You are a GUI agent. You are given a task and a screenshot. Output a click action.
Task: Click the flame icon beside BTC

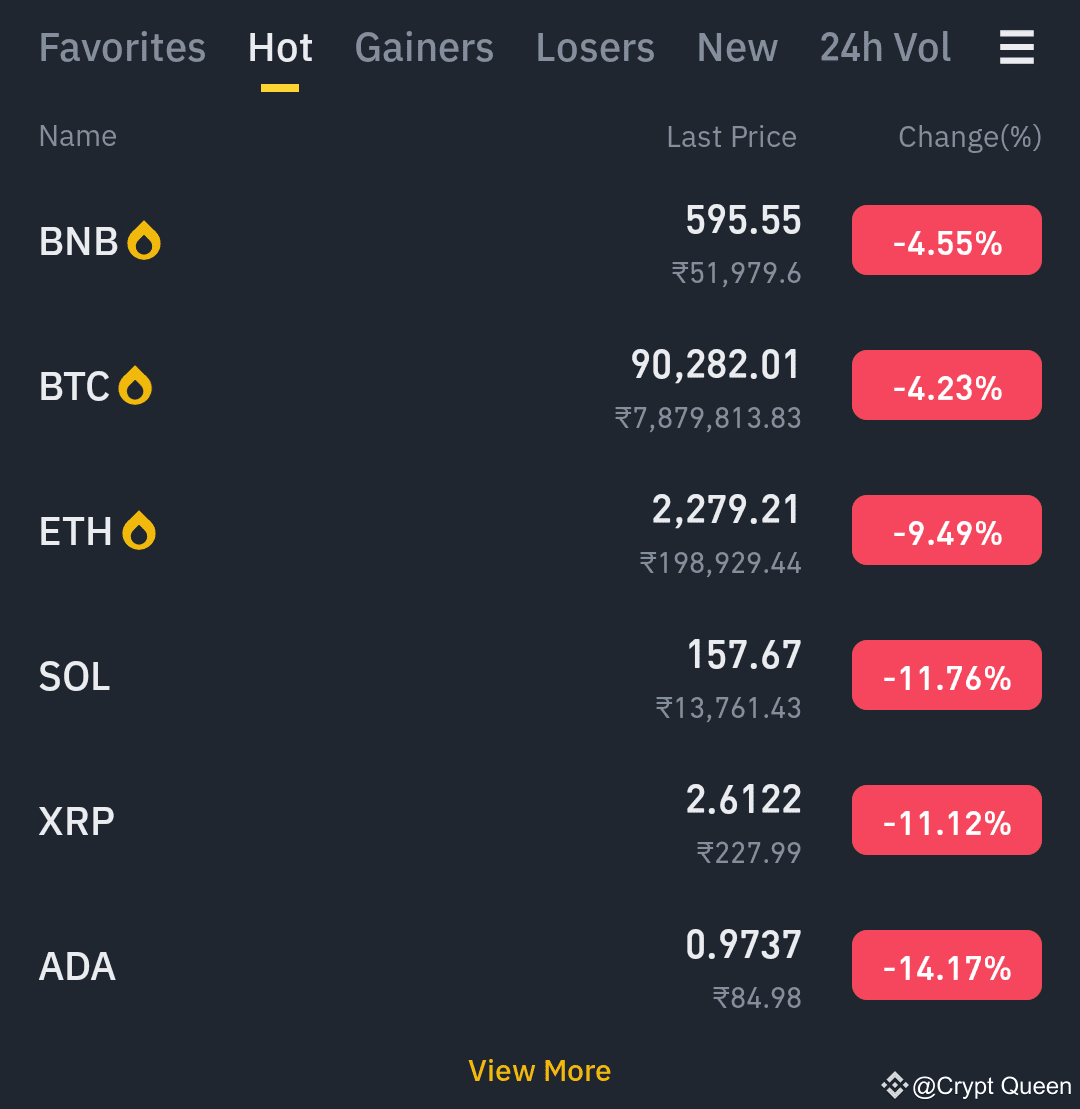tap(135, 385)
